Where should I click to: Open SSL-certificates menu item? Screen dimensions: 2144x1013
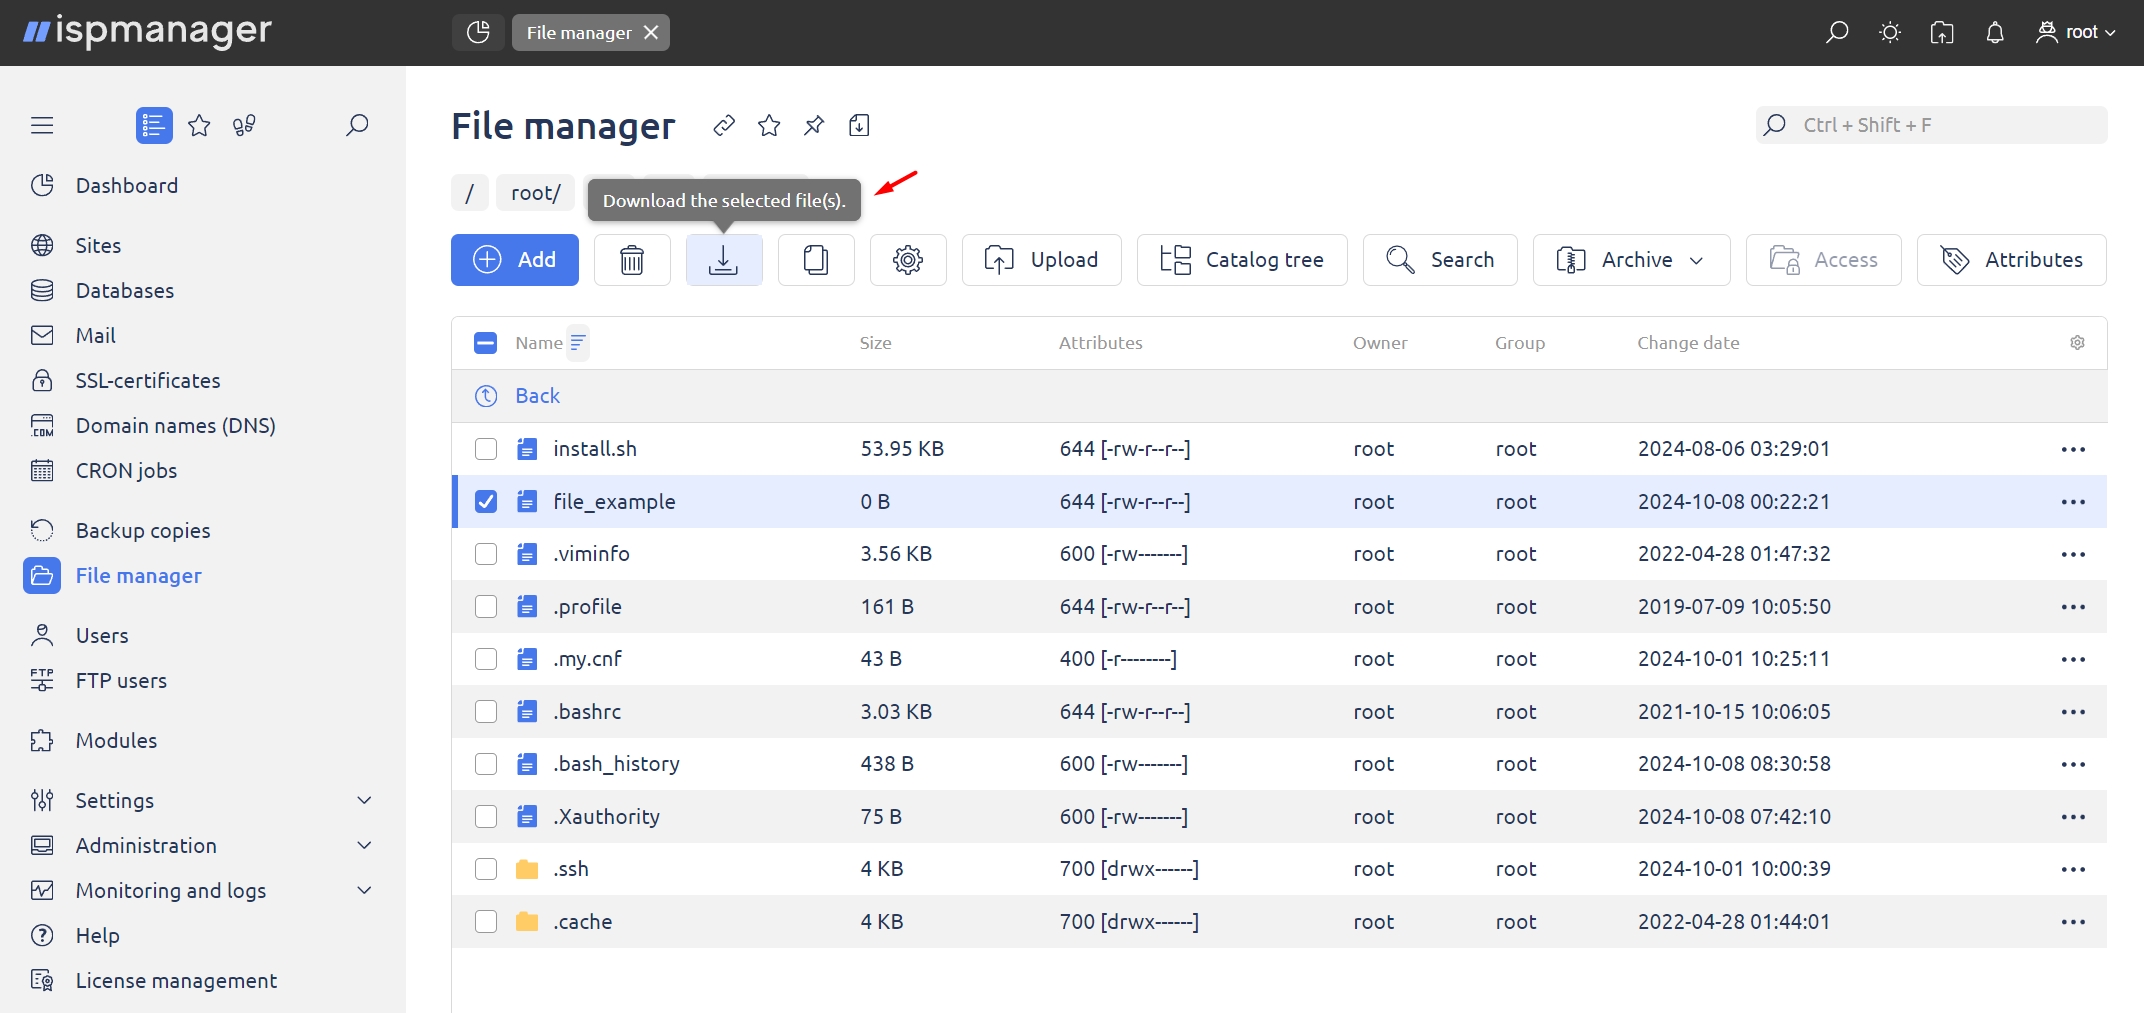tap(148, 380)
